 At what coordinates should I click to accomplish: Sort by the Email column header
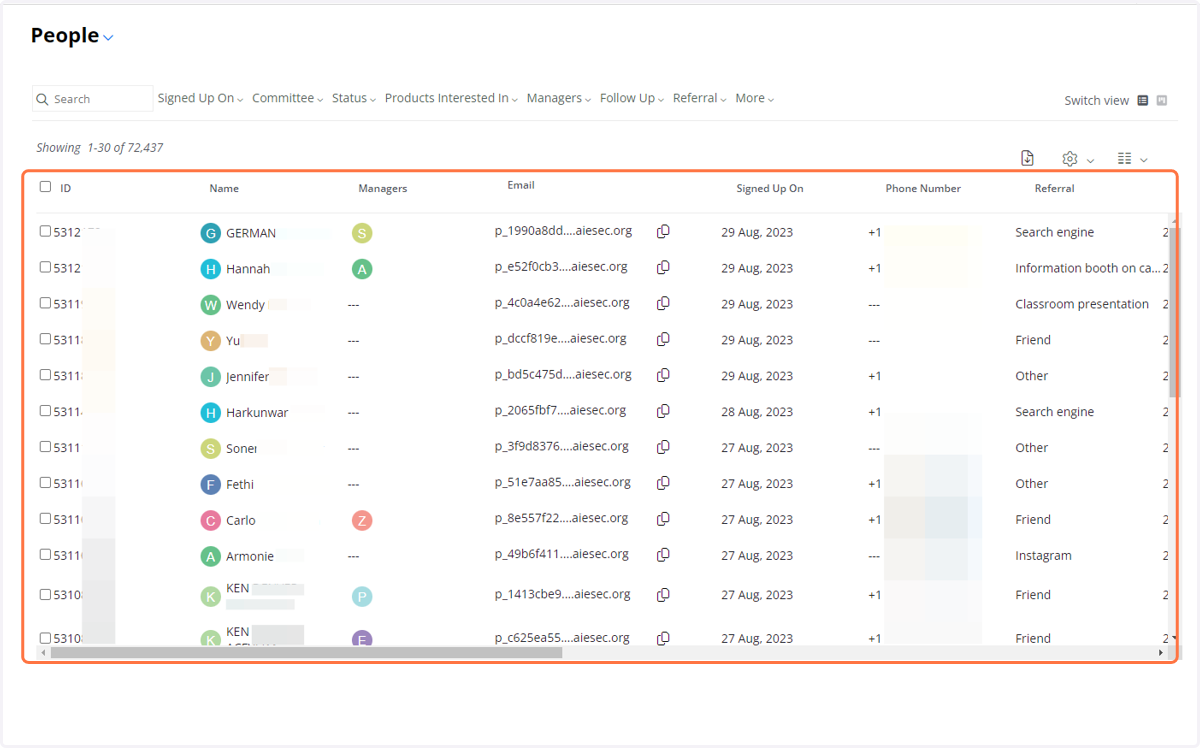[x=521, y=185]
